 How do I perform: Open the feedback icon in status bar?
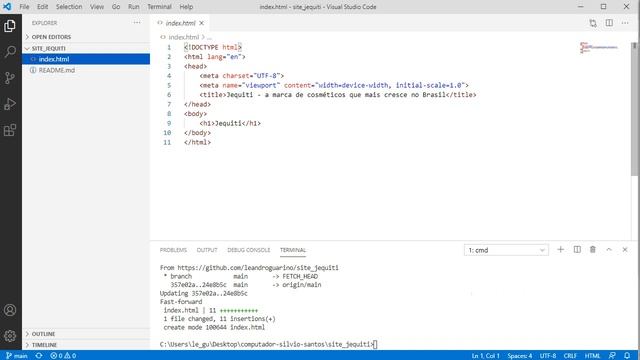[x=612, y=356]
